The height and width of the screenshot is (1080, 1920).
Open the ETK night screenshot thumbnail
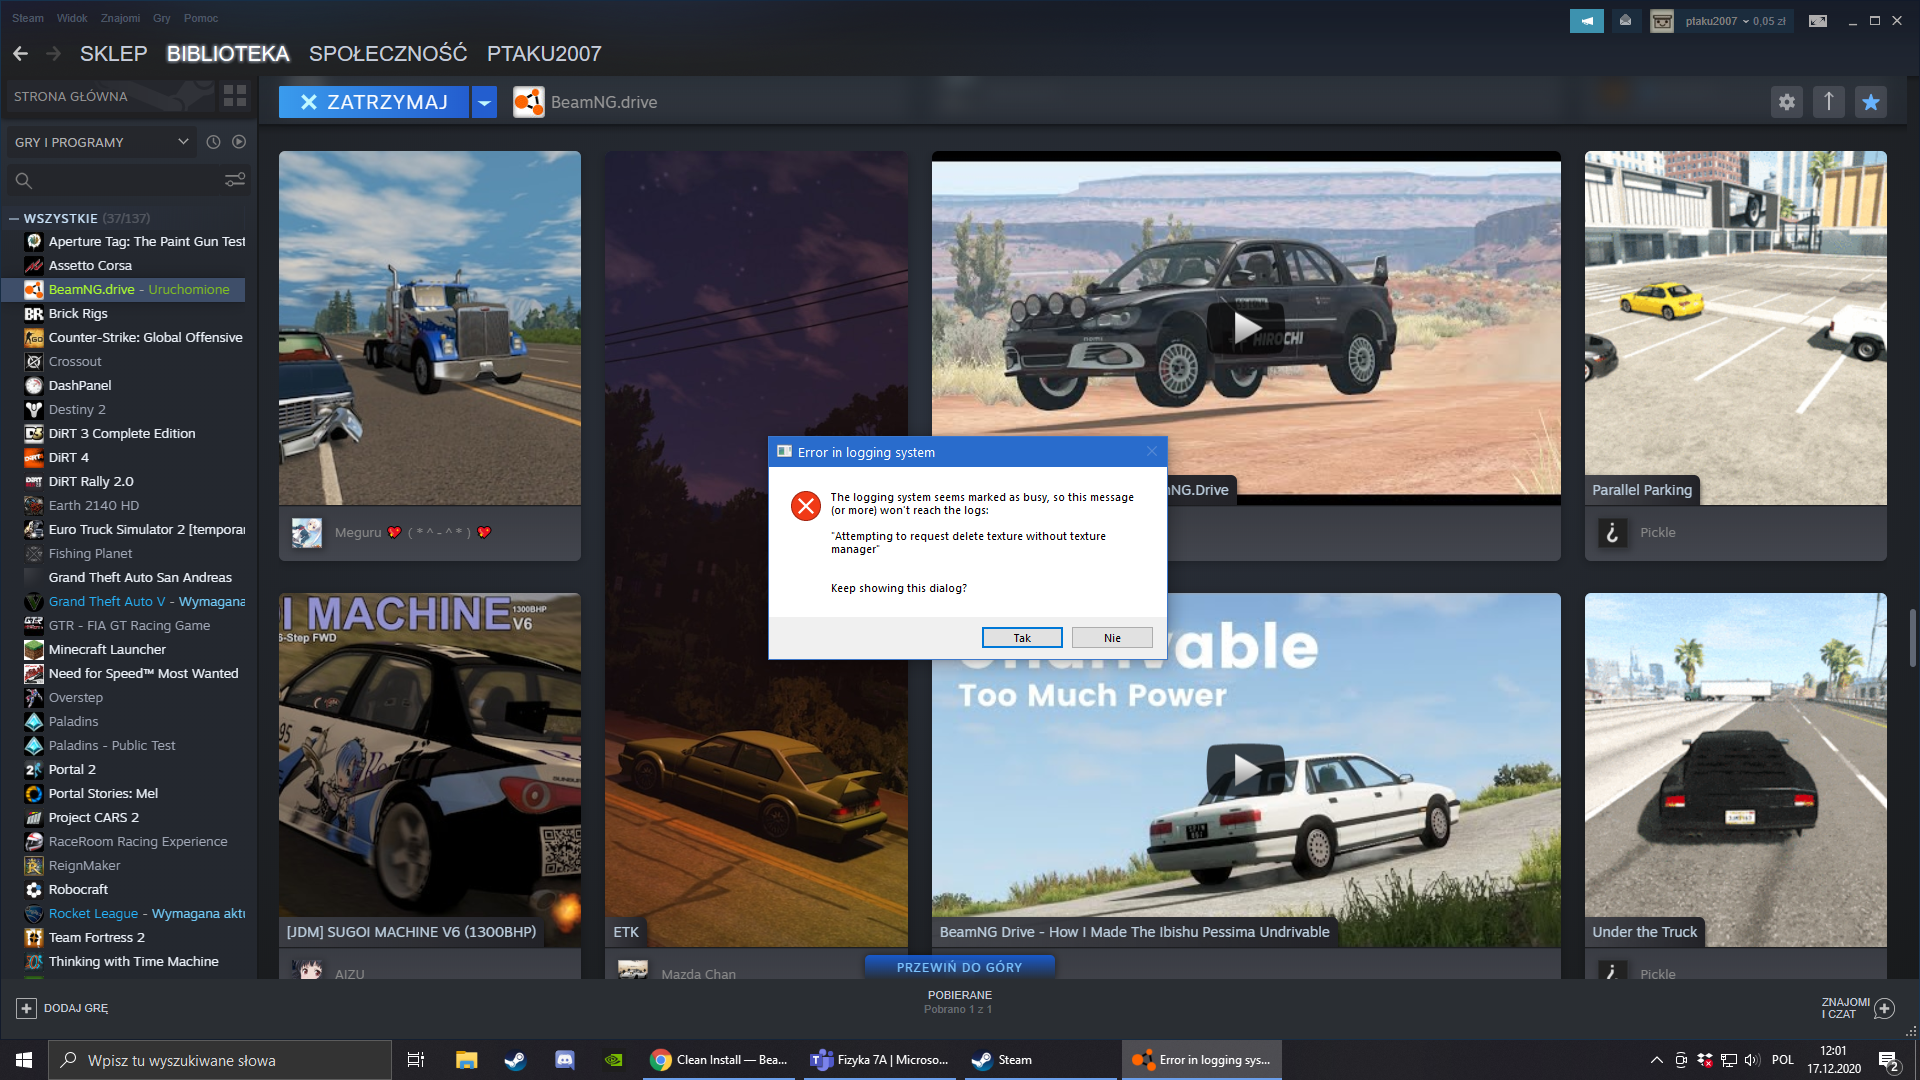click(756, 549)
